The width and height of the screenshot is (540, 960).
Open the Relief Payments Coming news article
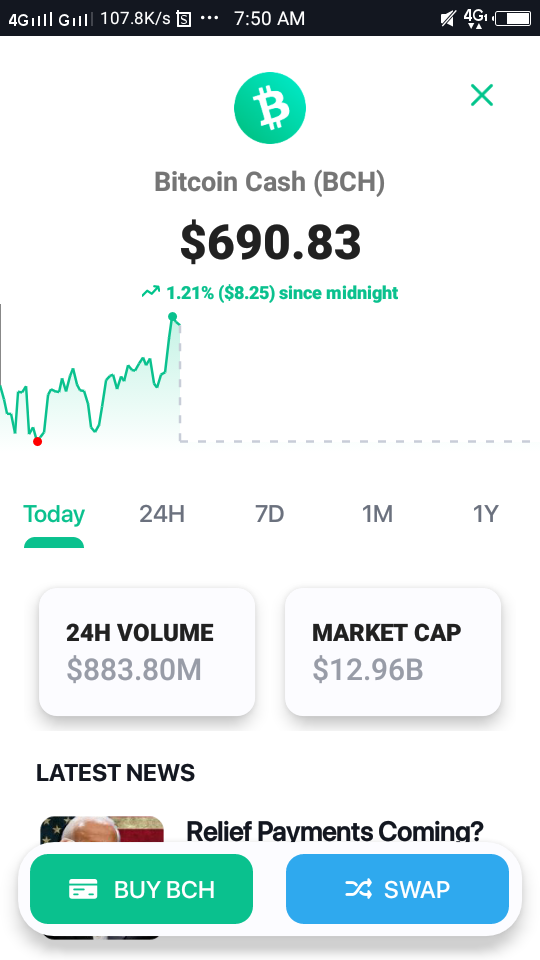pos(334,831)
